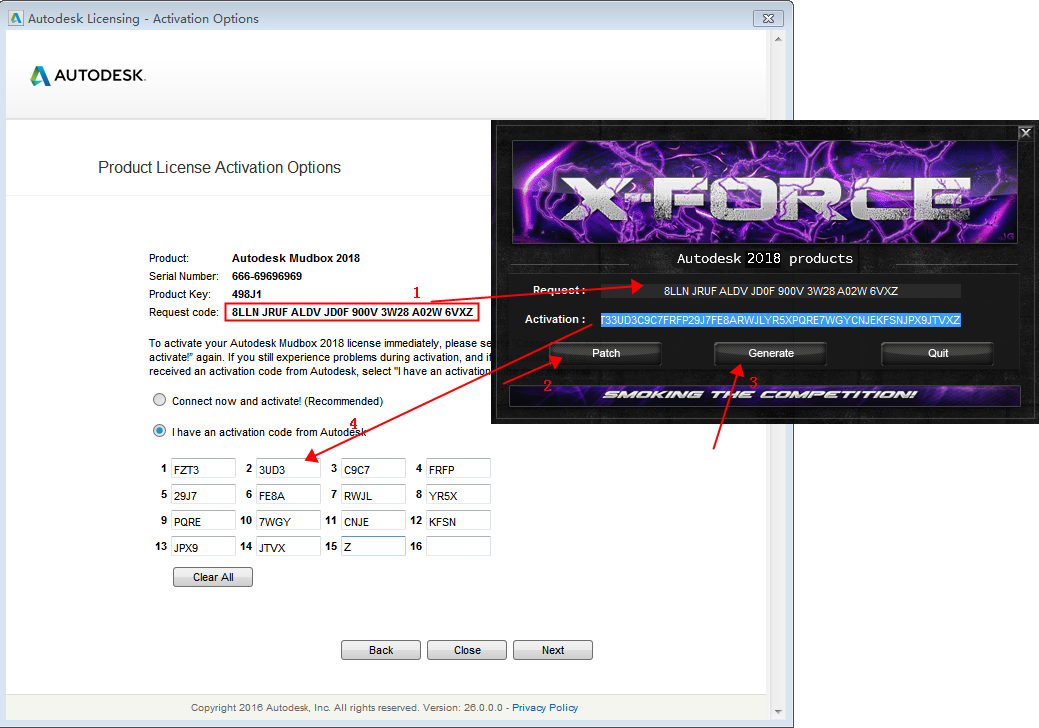Click the Autodesk logo in the header

click(88, 76)
